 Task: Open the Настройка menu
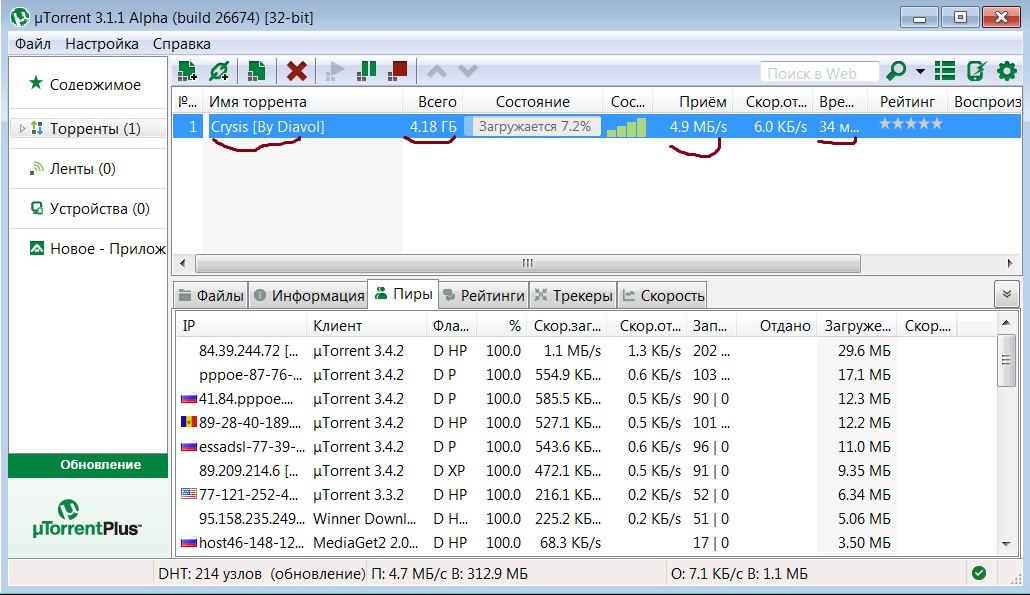pyautogui.click(x=102, y=44)
